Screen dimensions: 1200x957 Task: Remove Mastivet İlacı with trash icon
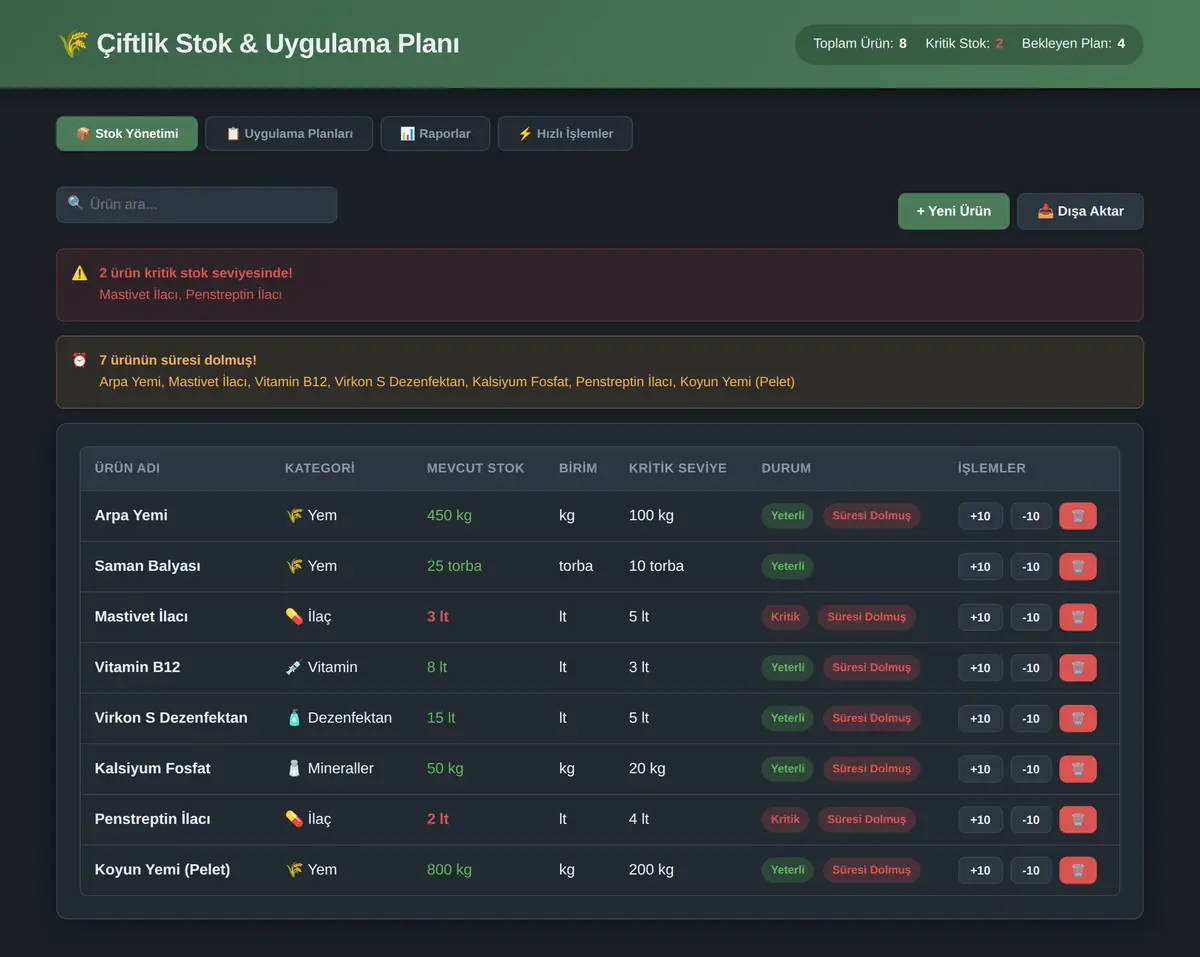tap(1078, 617)
